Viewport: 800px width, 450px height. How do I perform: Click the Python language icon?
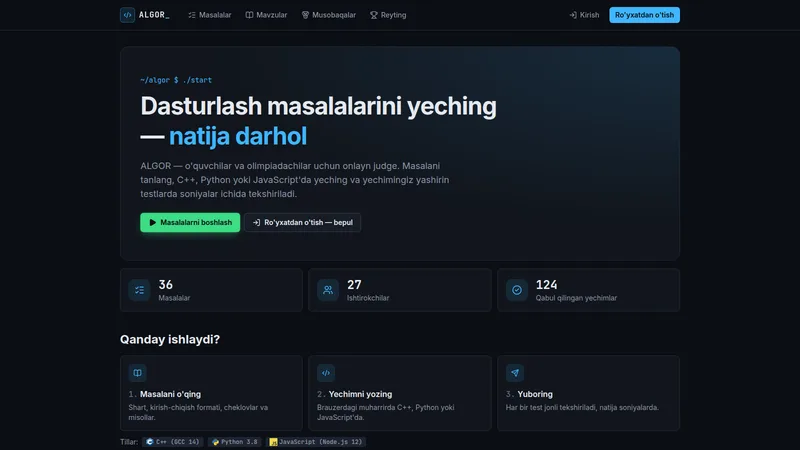pos(215,442)
